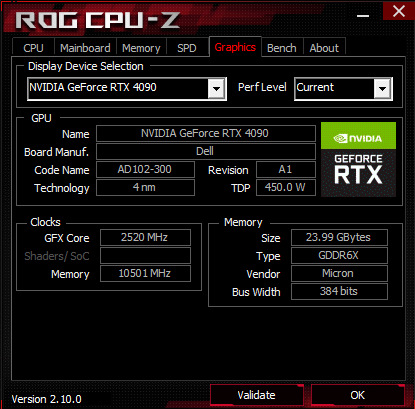
Task: Open the Perf Level dropdown arrow
Action: pyautogui.click(x=382, y=89)
